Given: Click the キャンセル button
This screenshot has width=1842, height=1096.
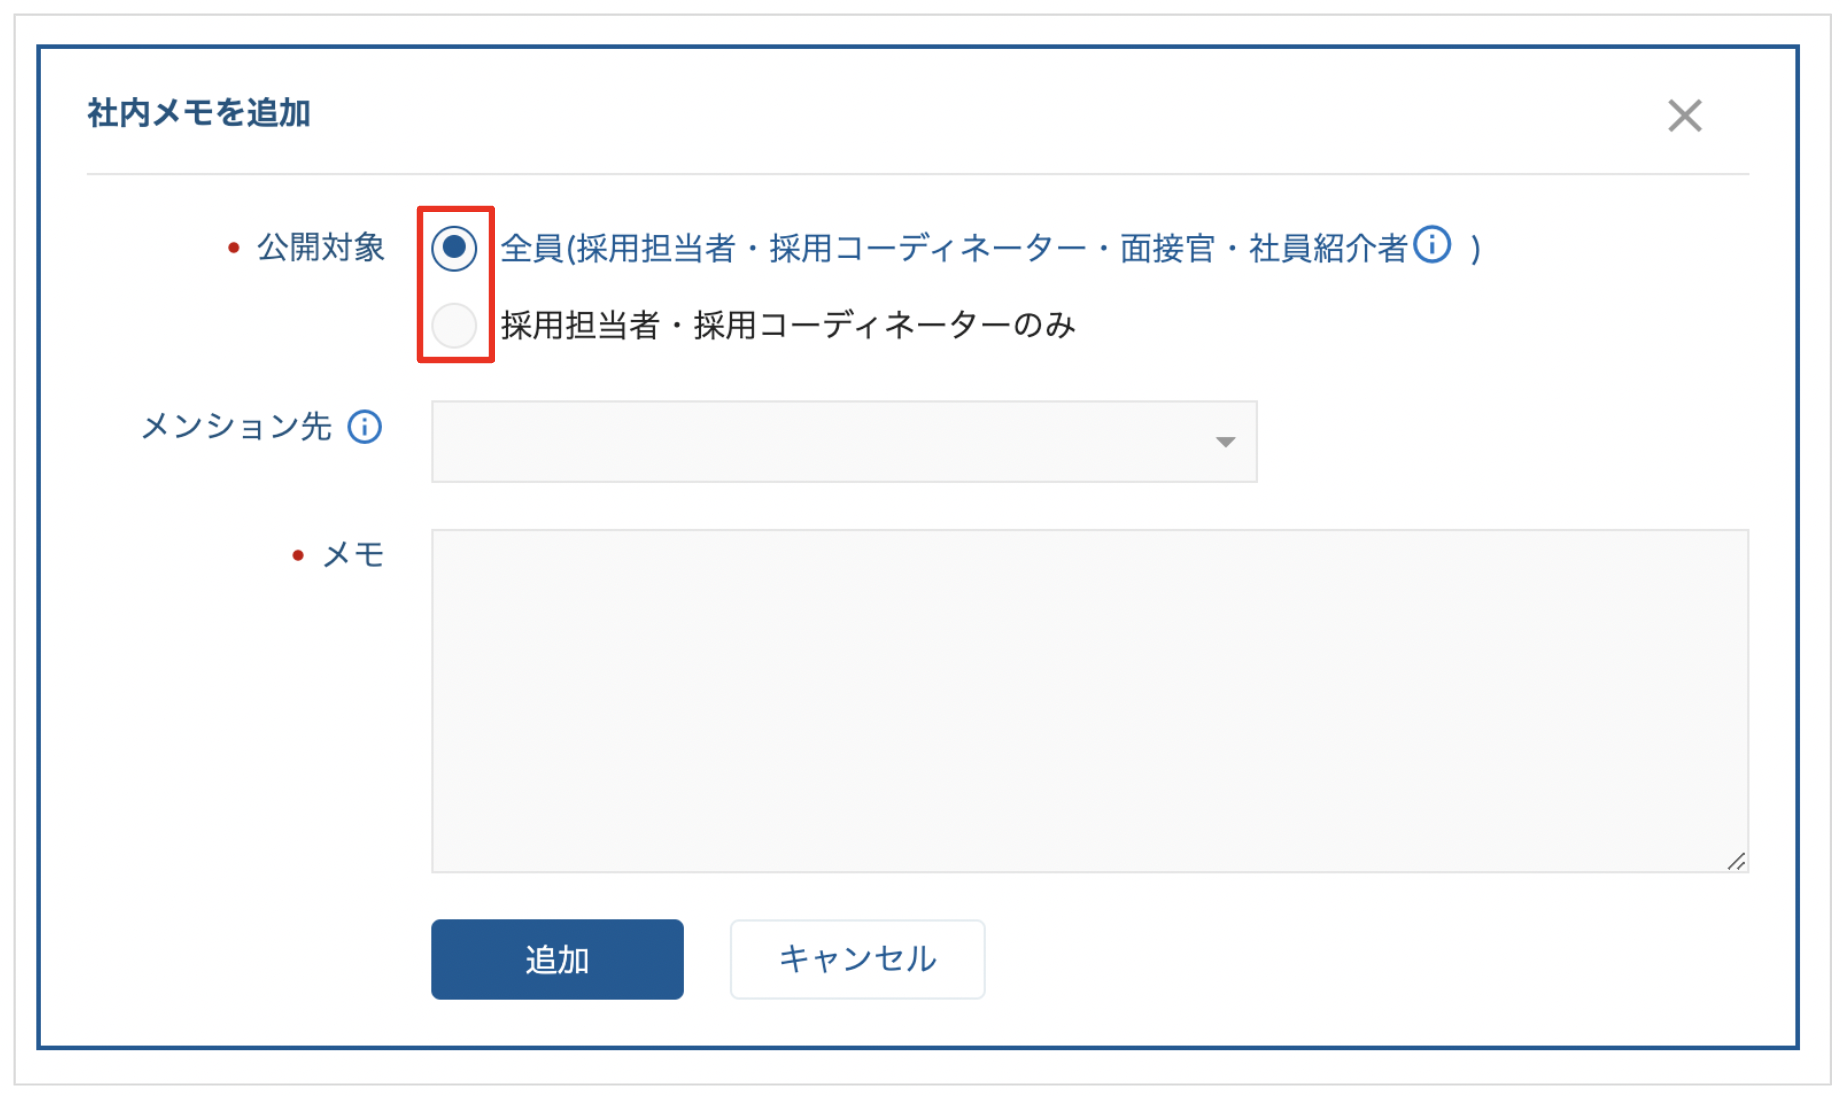Looking at the screenshot, I should click(x=857, y=959).
